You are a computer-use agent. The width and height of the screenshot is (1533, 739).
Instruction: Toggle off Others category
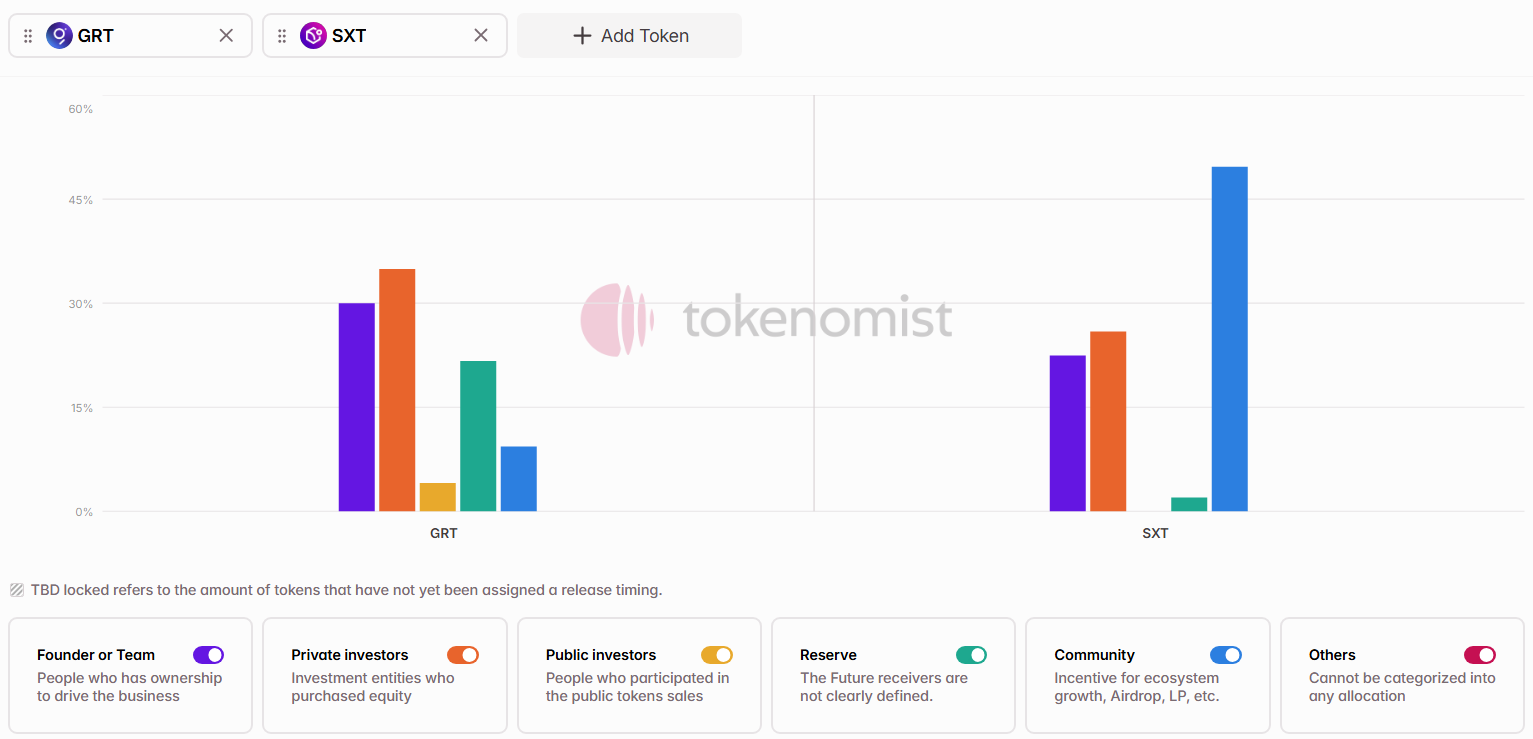click(1480, 655)
